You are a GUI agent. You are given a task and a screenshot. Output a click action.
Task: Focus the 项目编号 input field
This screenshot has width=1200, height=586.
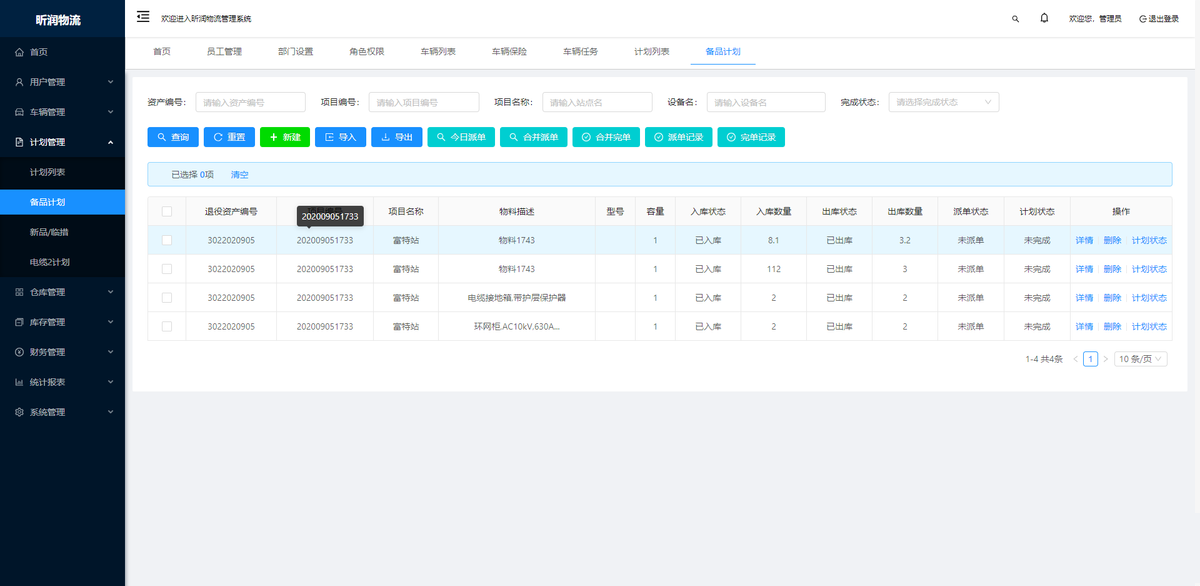coord(424,102)
